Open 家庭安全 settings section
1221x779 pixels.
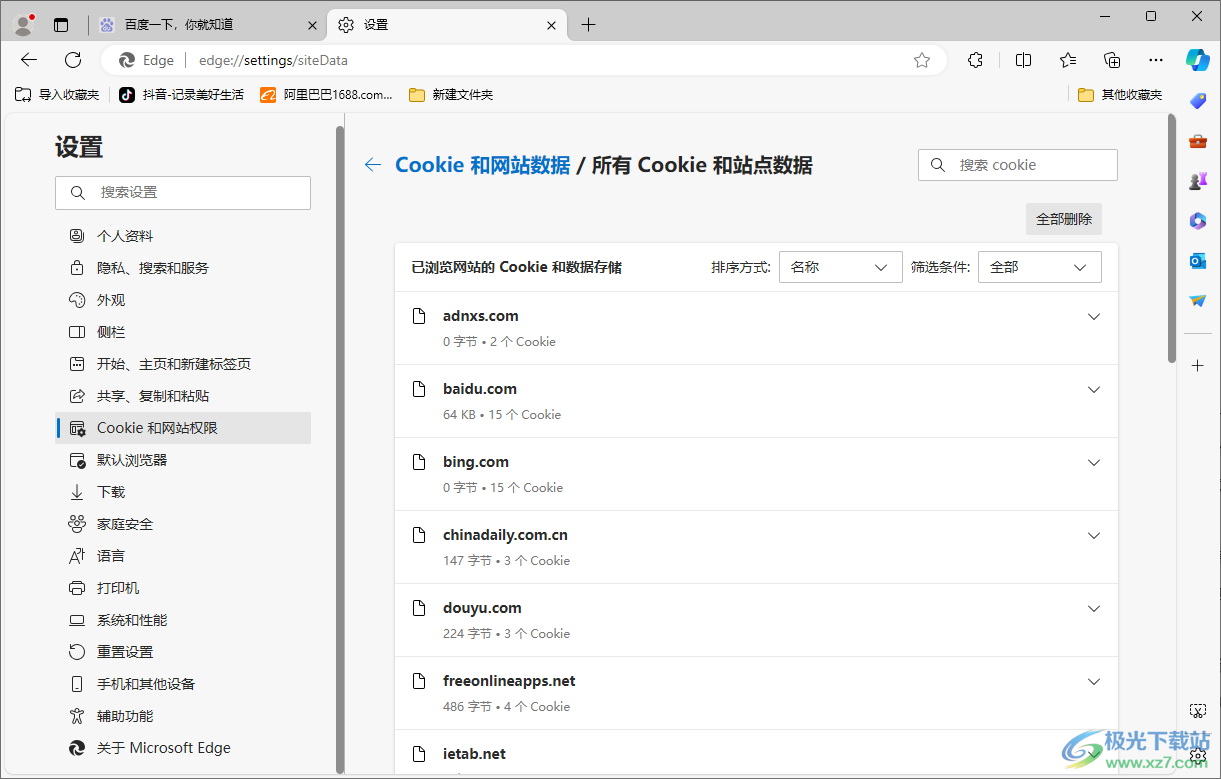click(x=183, y=524)
